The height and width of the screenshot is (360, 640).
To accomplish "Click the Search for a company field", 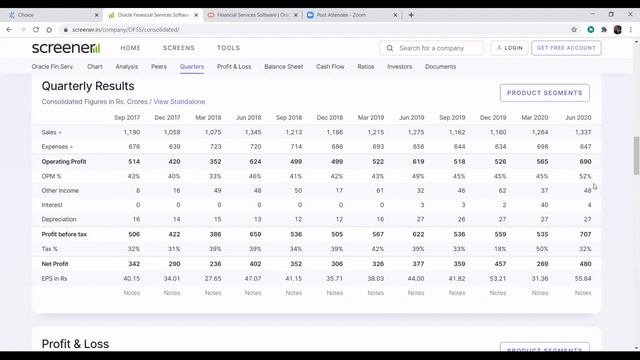I will 431,48.
